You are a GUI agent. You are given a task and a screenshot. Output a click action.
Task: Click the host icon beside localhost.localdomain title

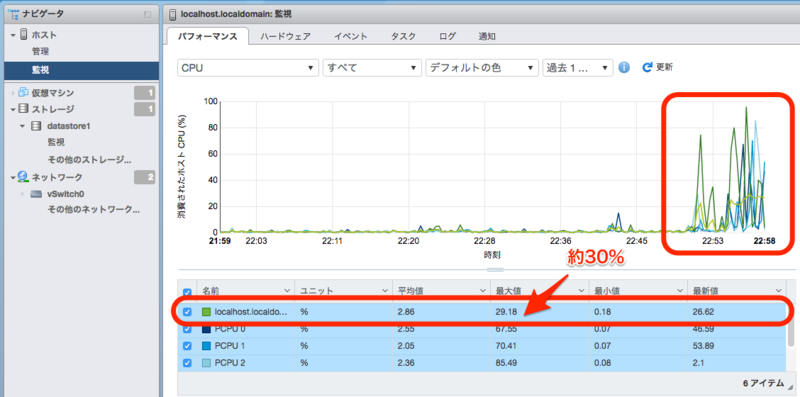tap(172, 14)
